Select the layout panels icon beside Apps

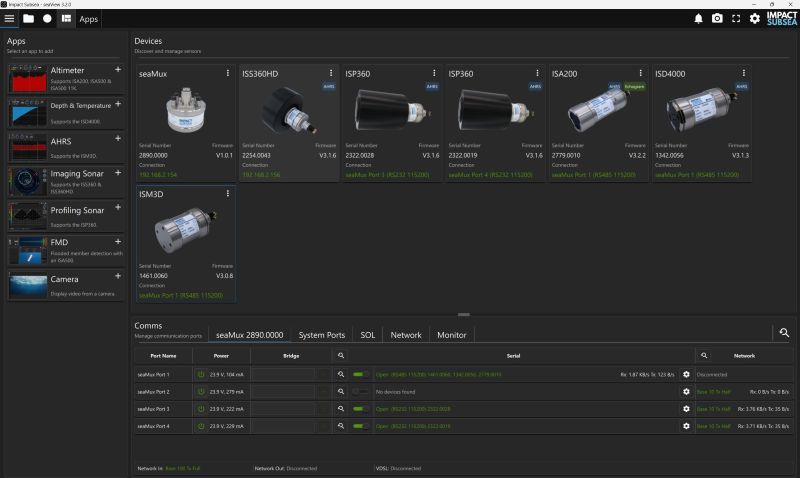pyautogui.click(x=66, y=19)
